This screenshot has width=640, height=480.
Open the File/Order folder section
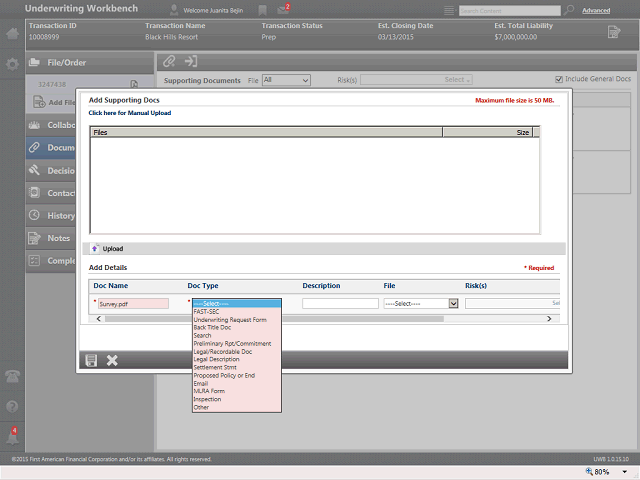[90, 63]
